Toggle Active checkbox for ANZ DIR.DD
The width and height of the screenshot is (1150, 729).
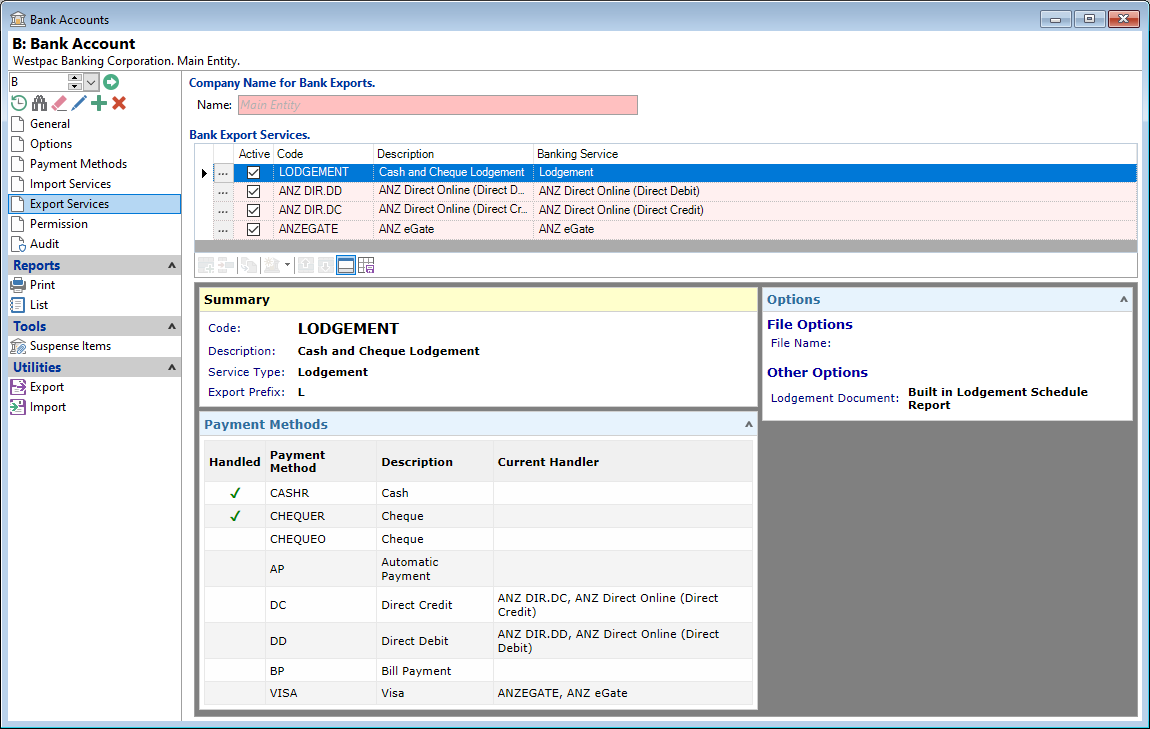tap(253, 192)
